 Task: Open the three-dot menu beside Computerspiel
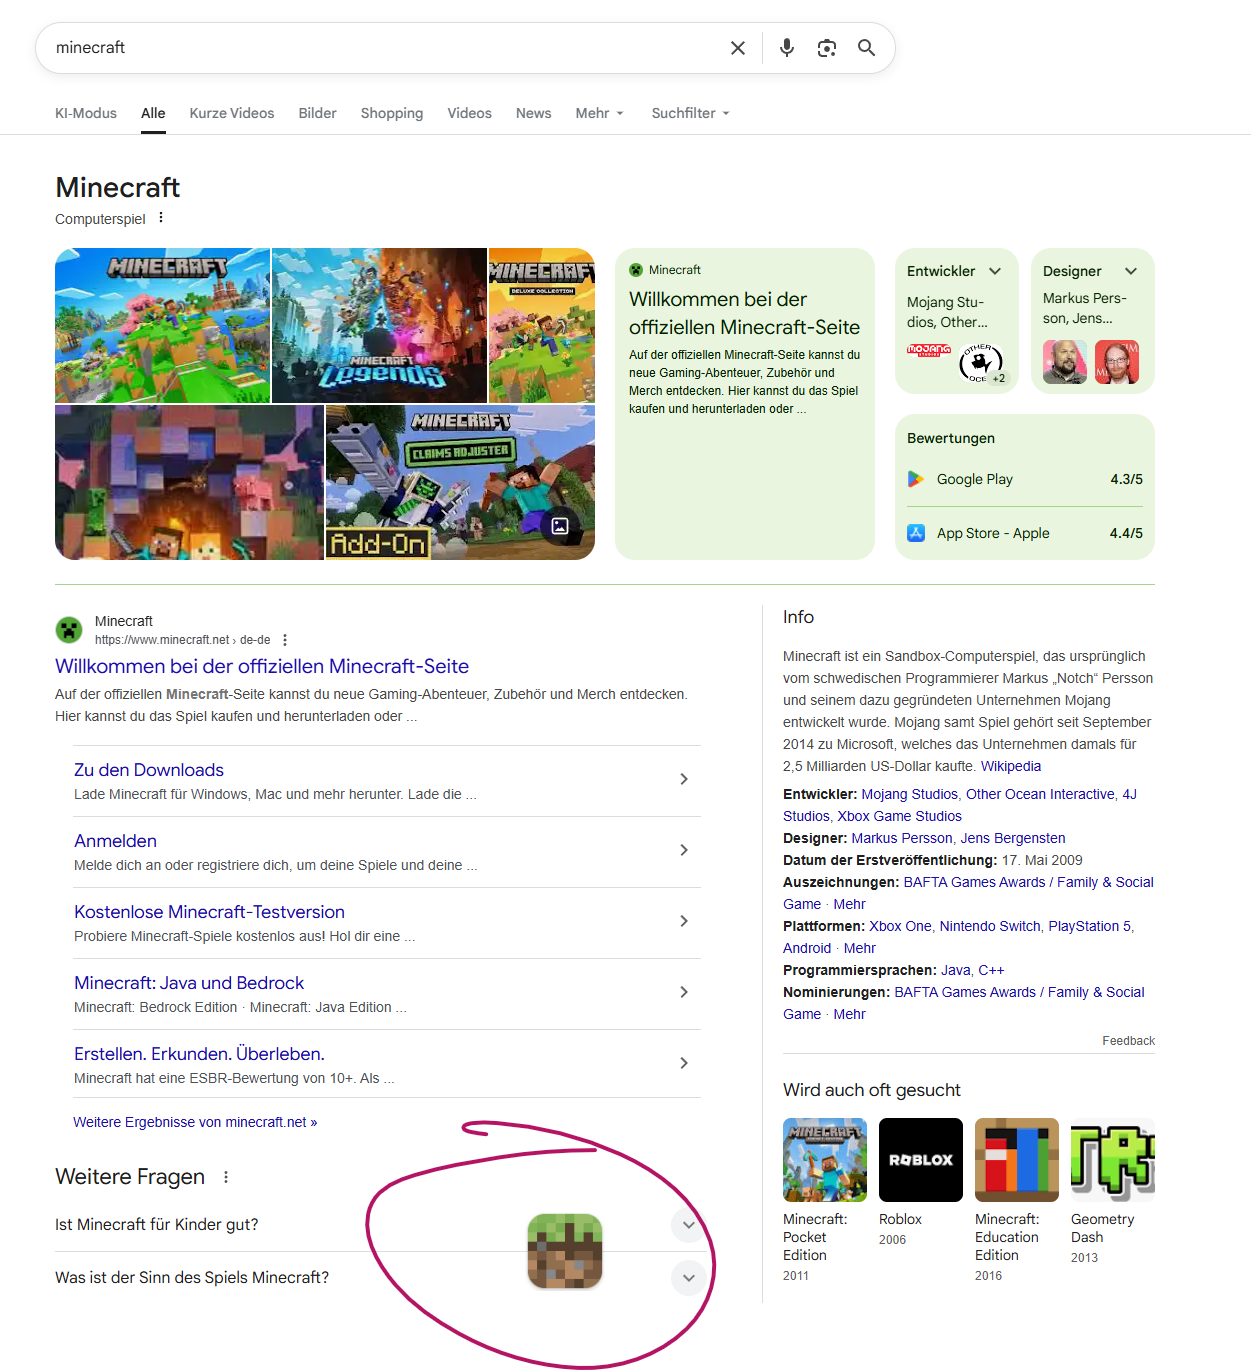click(161, 218)
